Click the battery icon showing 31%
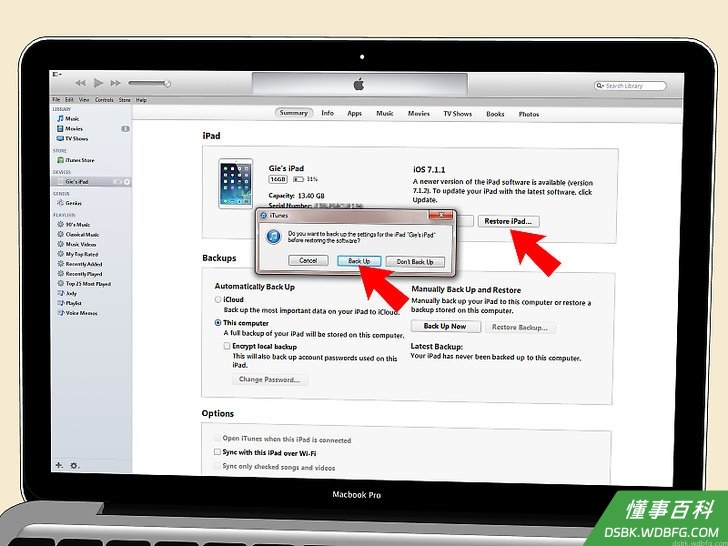The height and width of the screenshot is (546, 728). pyautogui.click(x=298, y=179)
